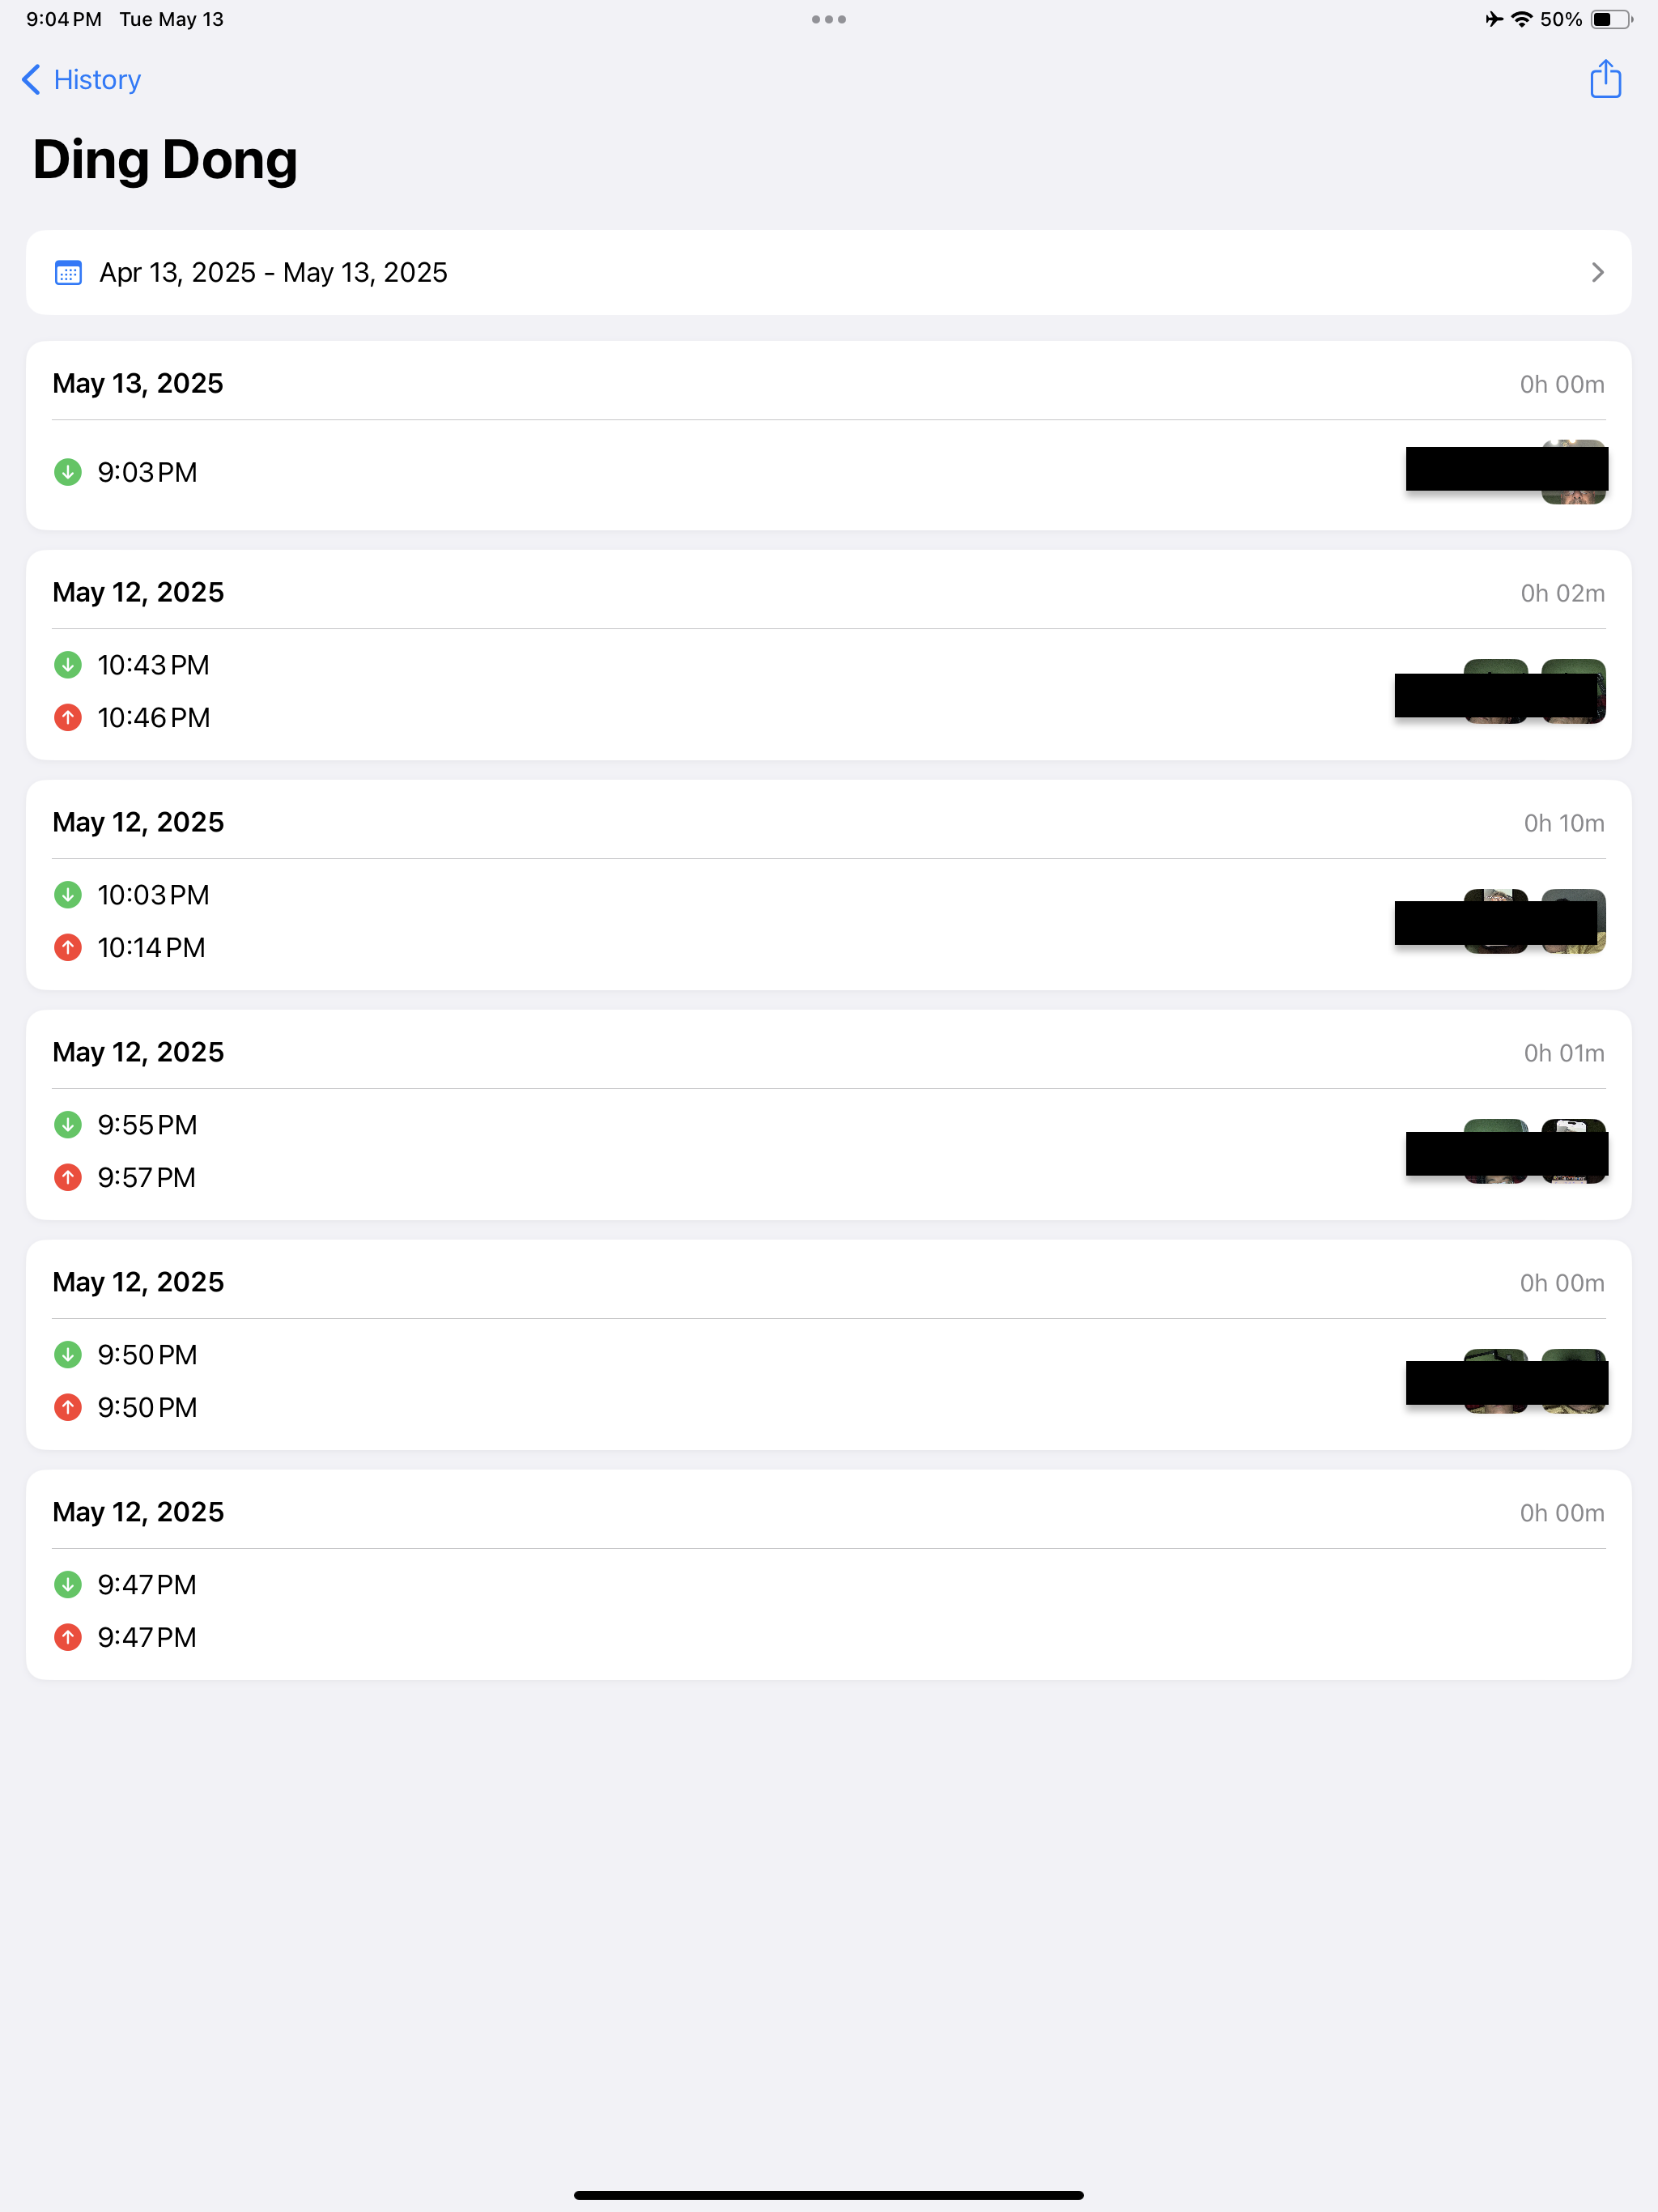Screen dimensions: 1658x2212
Task: Open the Apr 13 – May 13 date range
Action: point(273,273)
